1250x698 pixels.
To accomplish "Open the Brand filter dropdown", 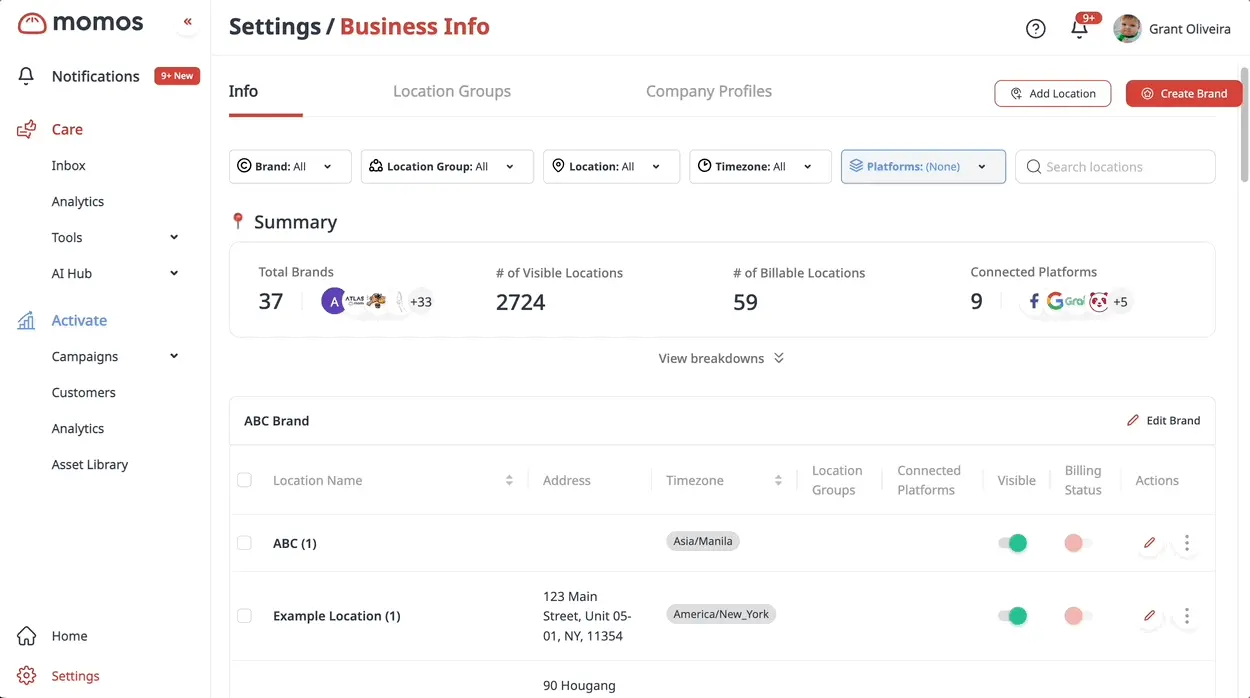I will tap(290, 167).
